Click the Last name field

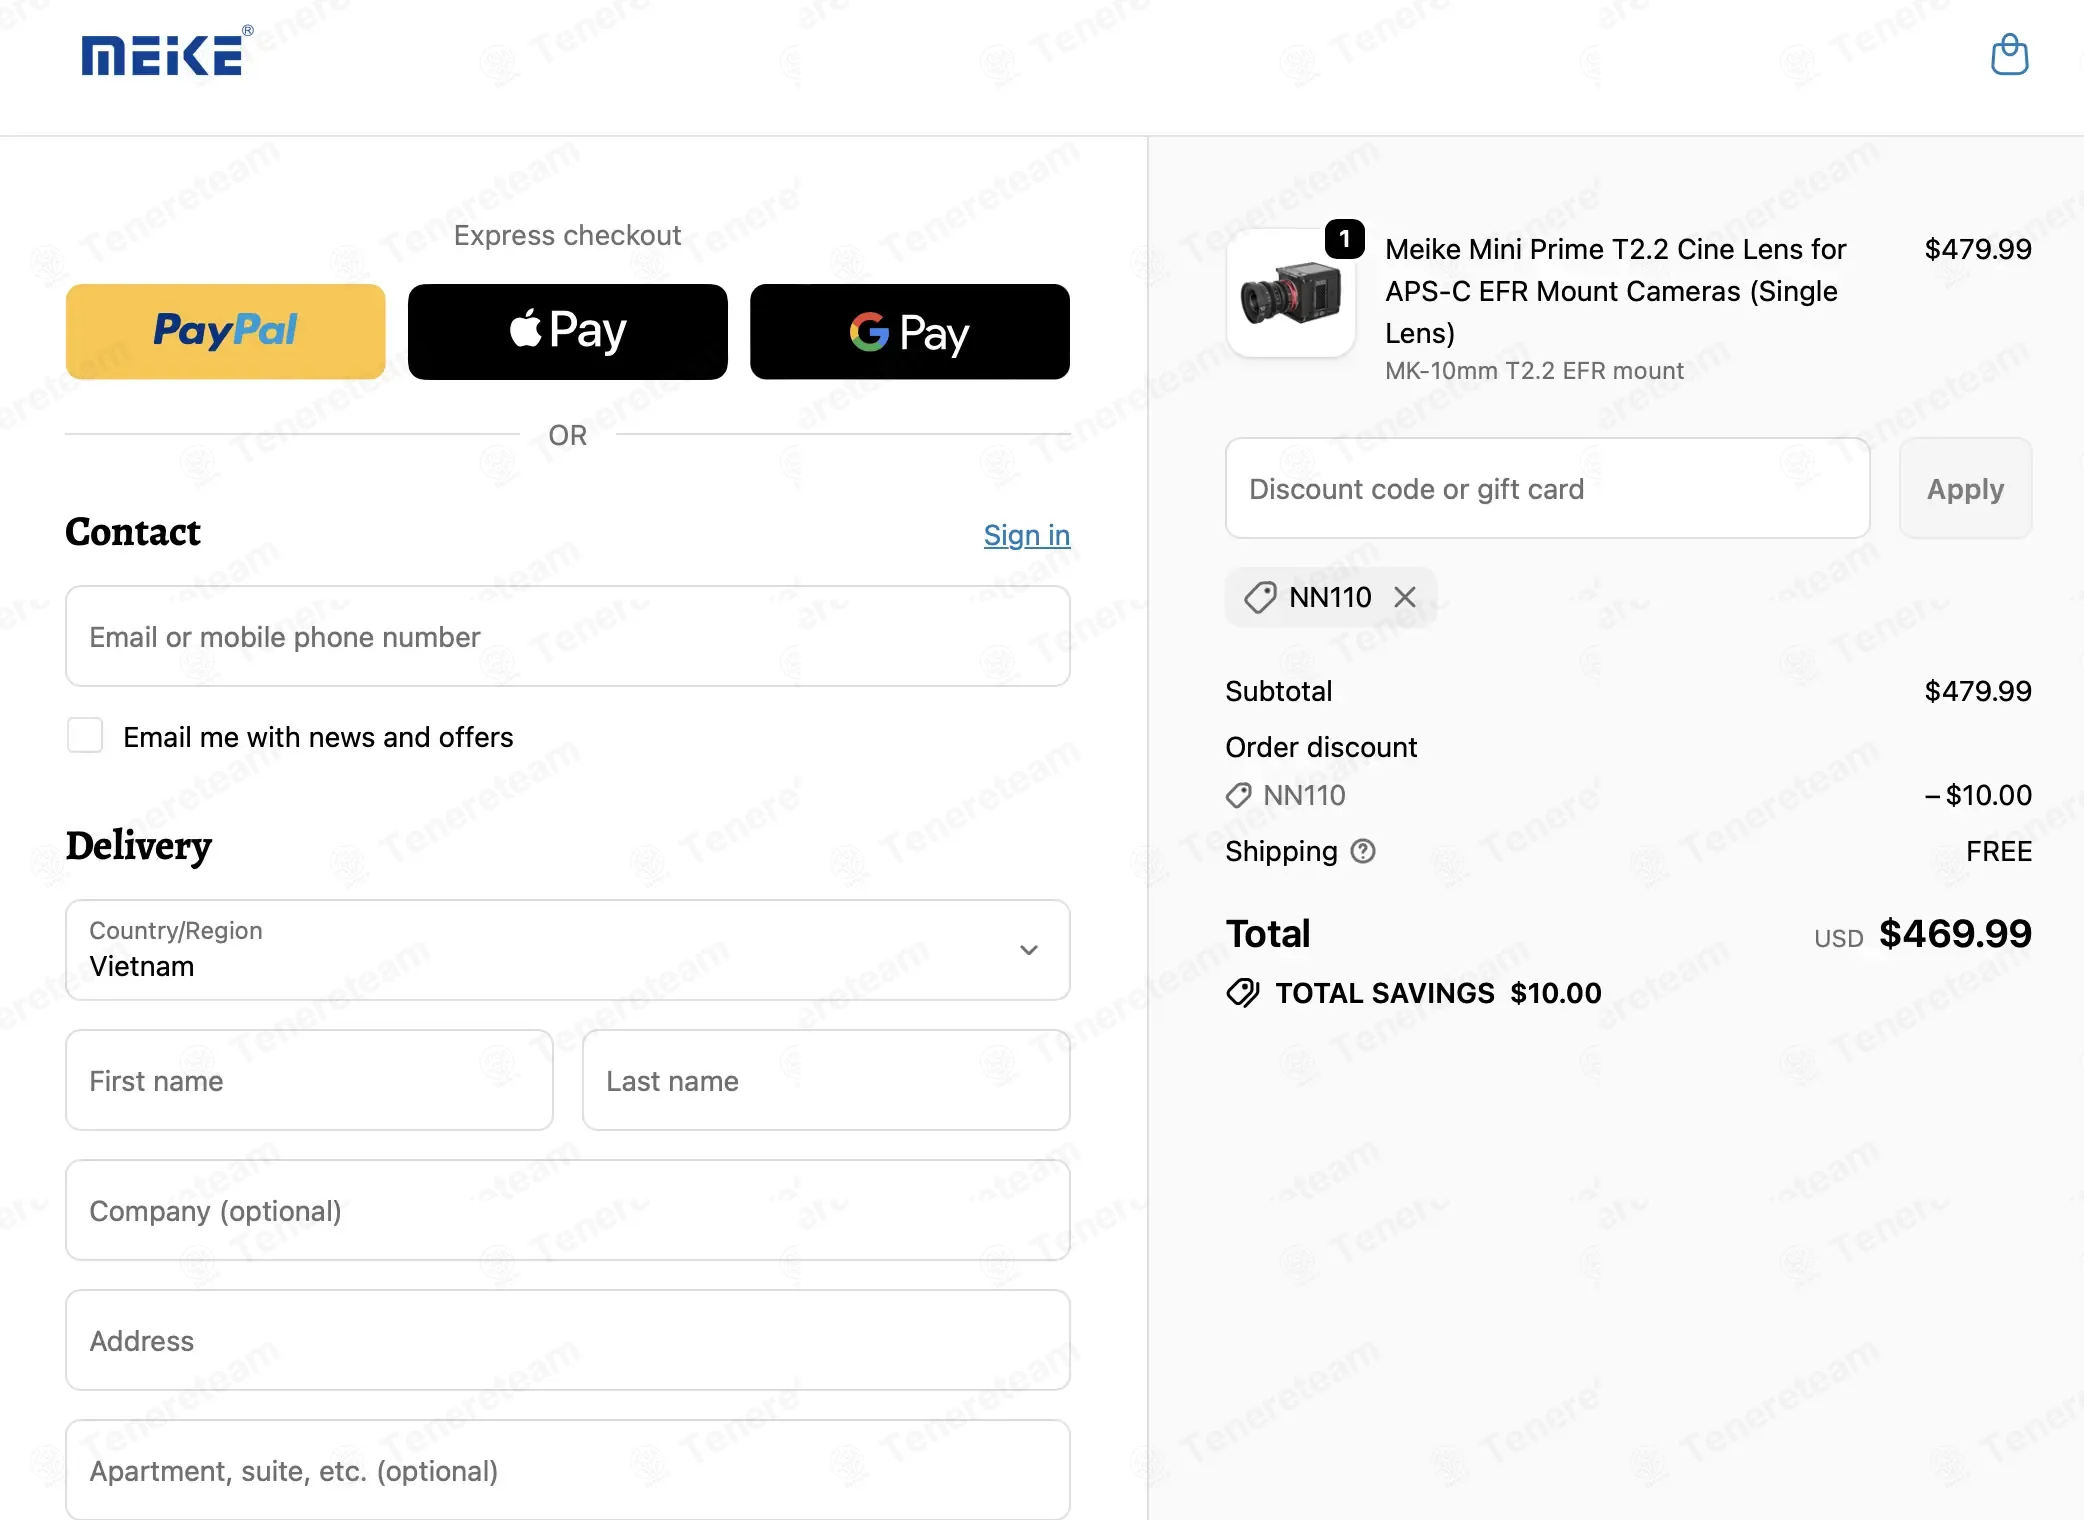(826, 1080)
